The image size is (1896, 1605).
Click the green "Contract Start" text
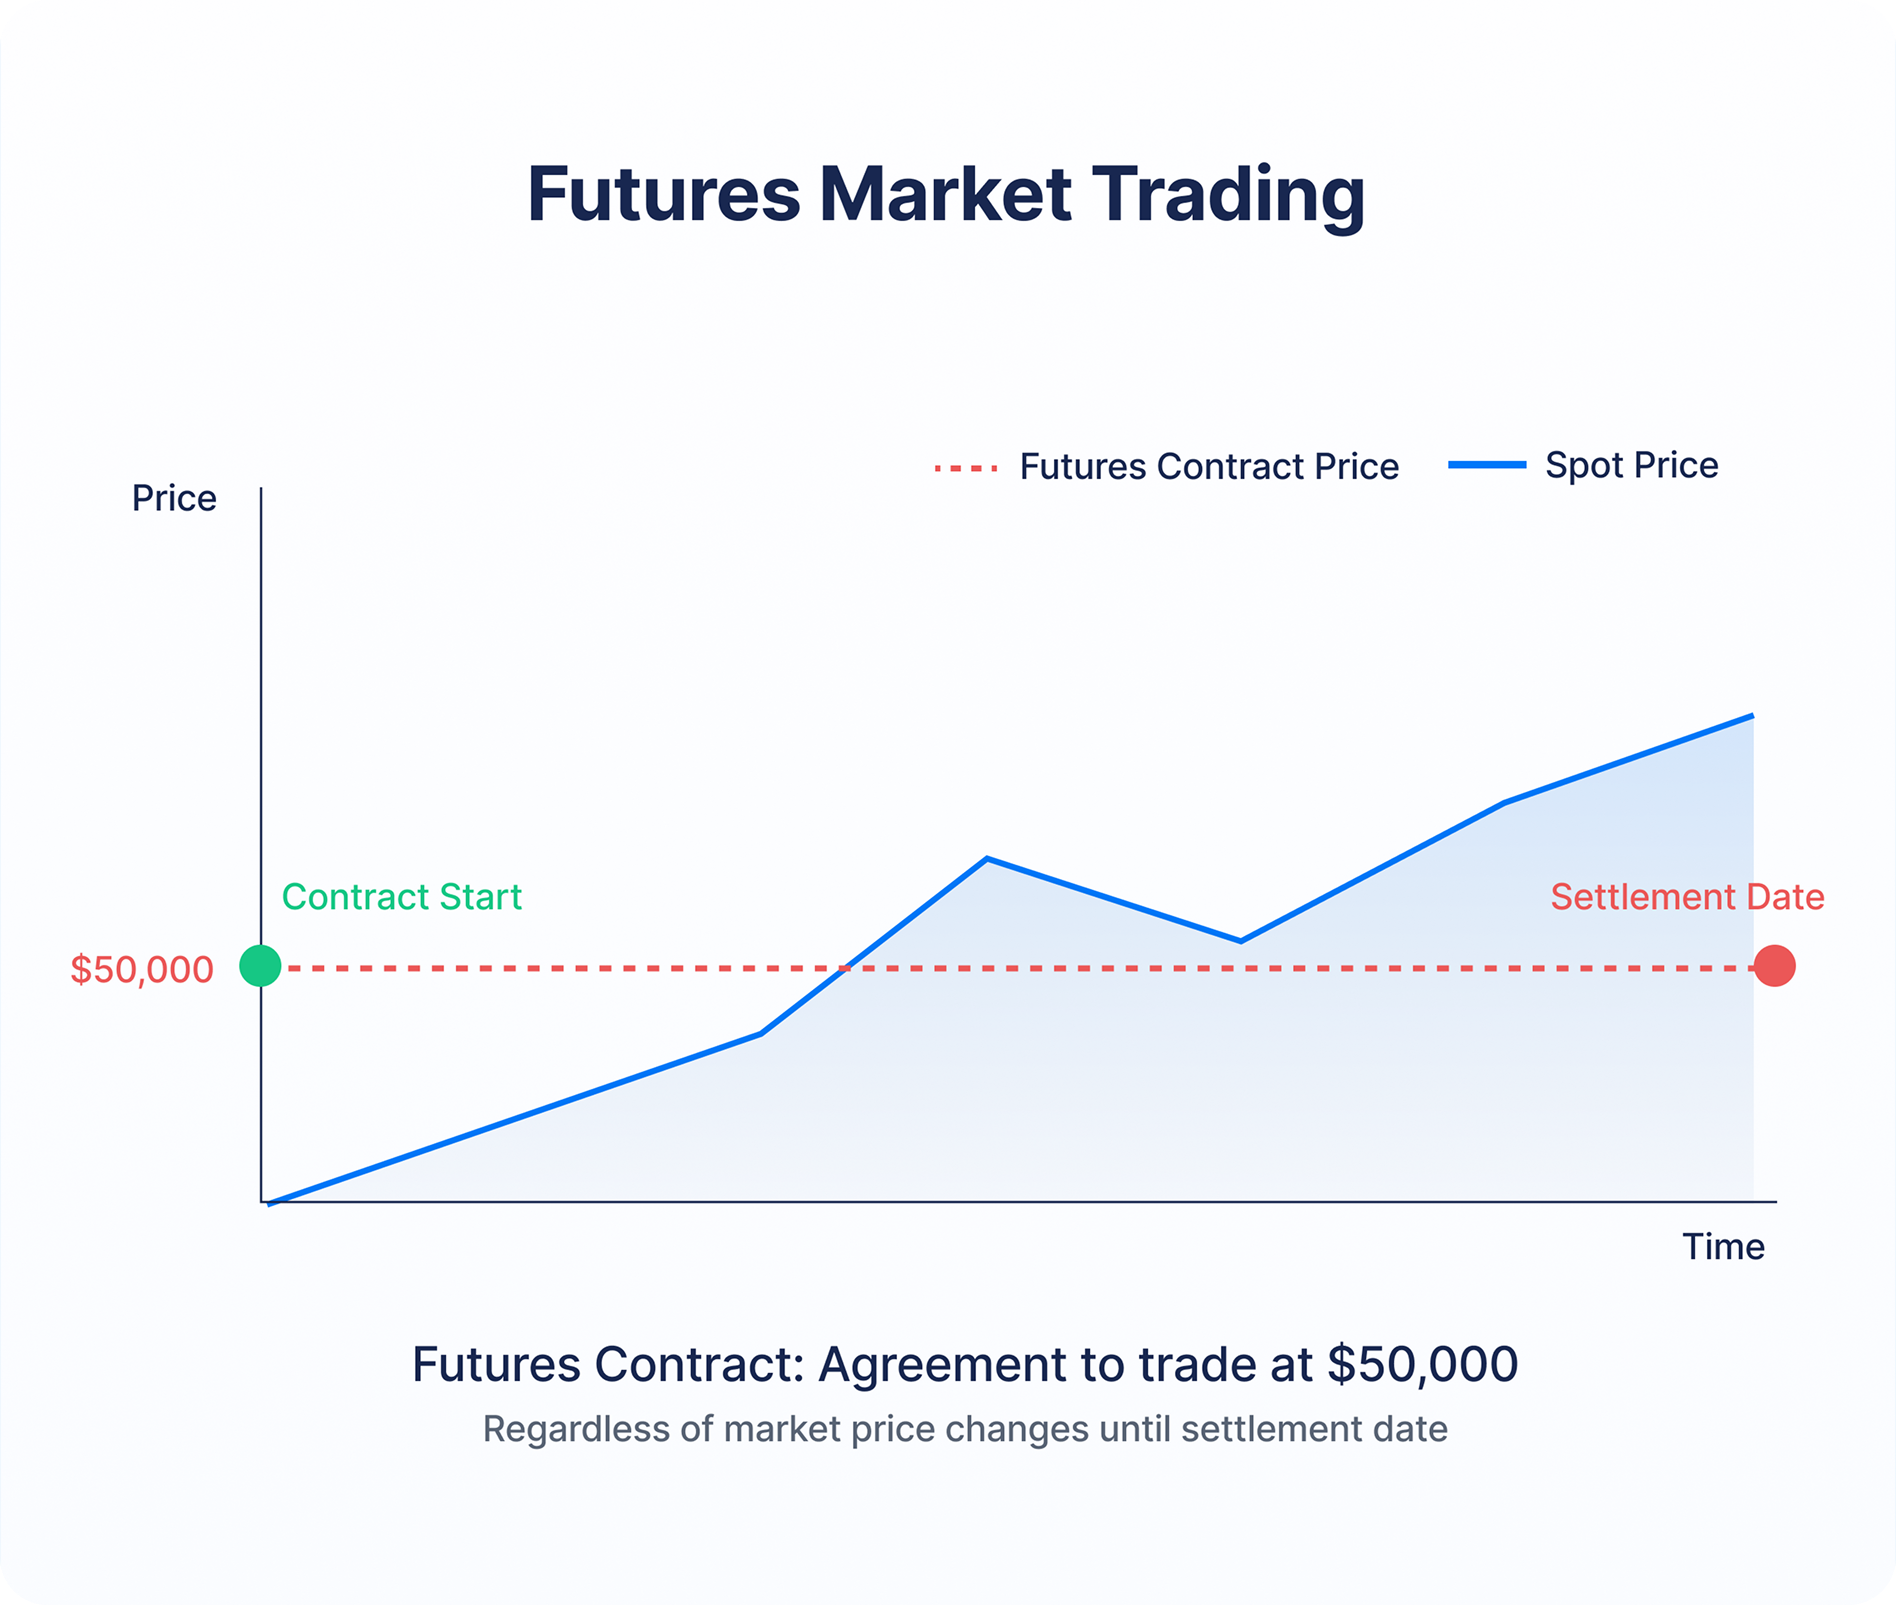[401, 897]
